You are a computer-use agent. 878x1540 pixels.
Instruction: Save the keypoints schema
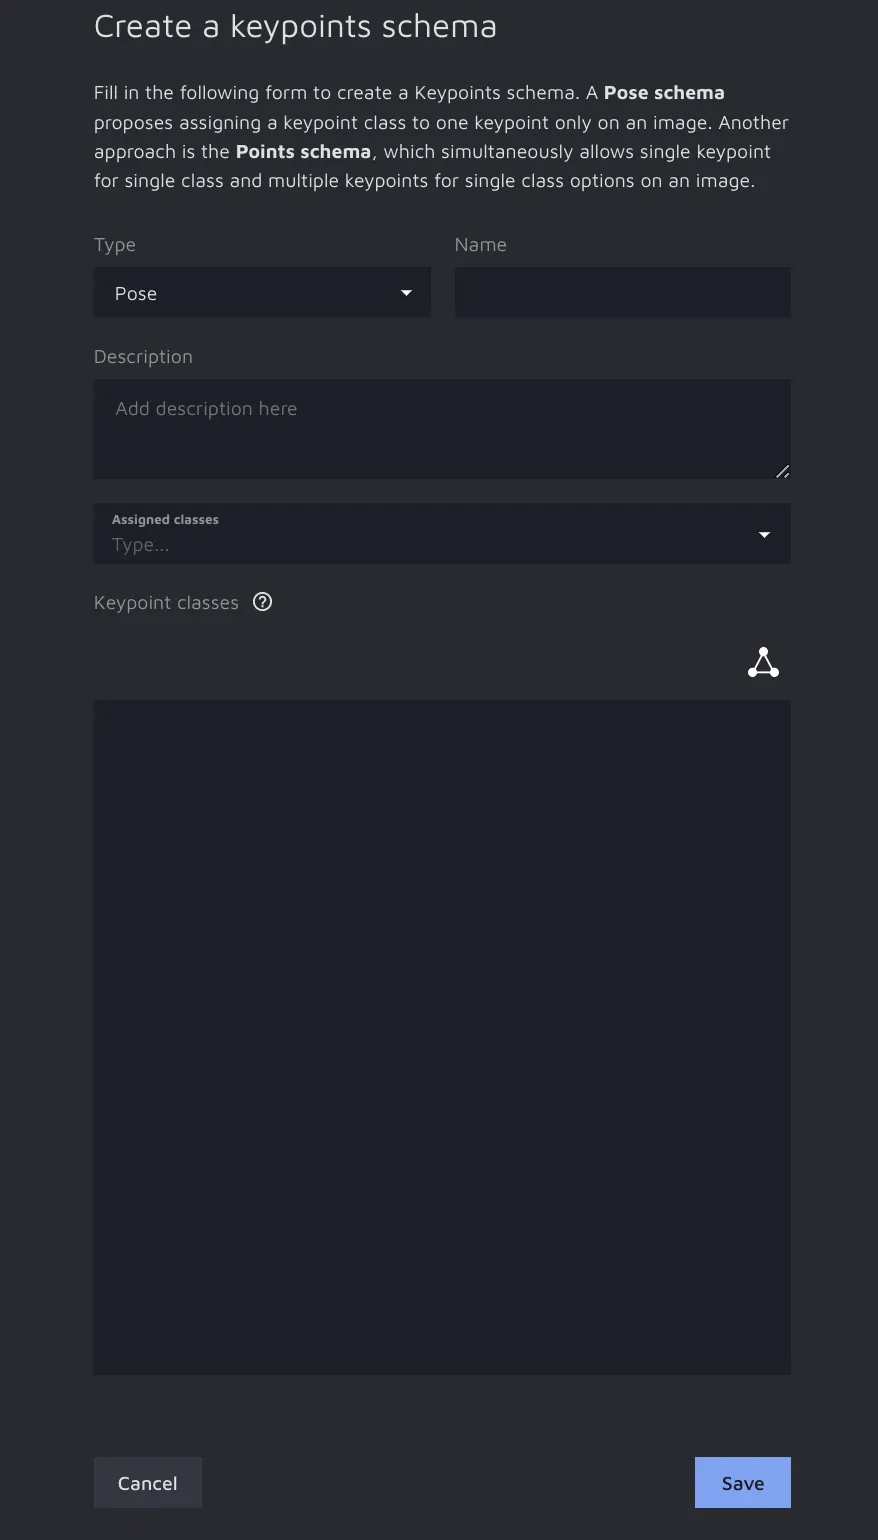click(x=742, y=1482)
